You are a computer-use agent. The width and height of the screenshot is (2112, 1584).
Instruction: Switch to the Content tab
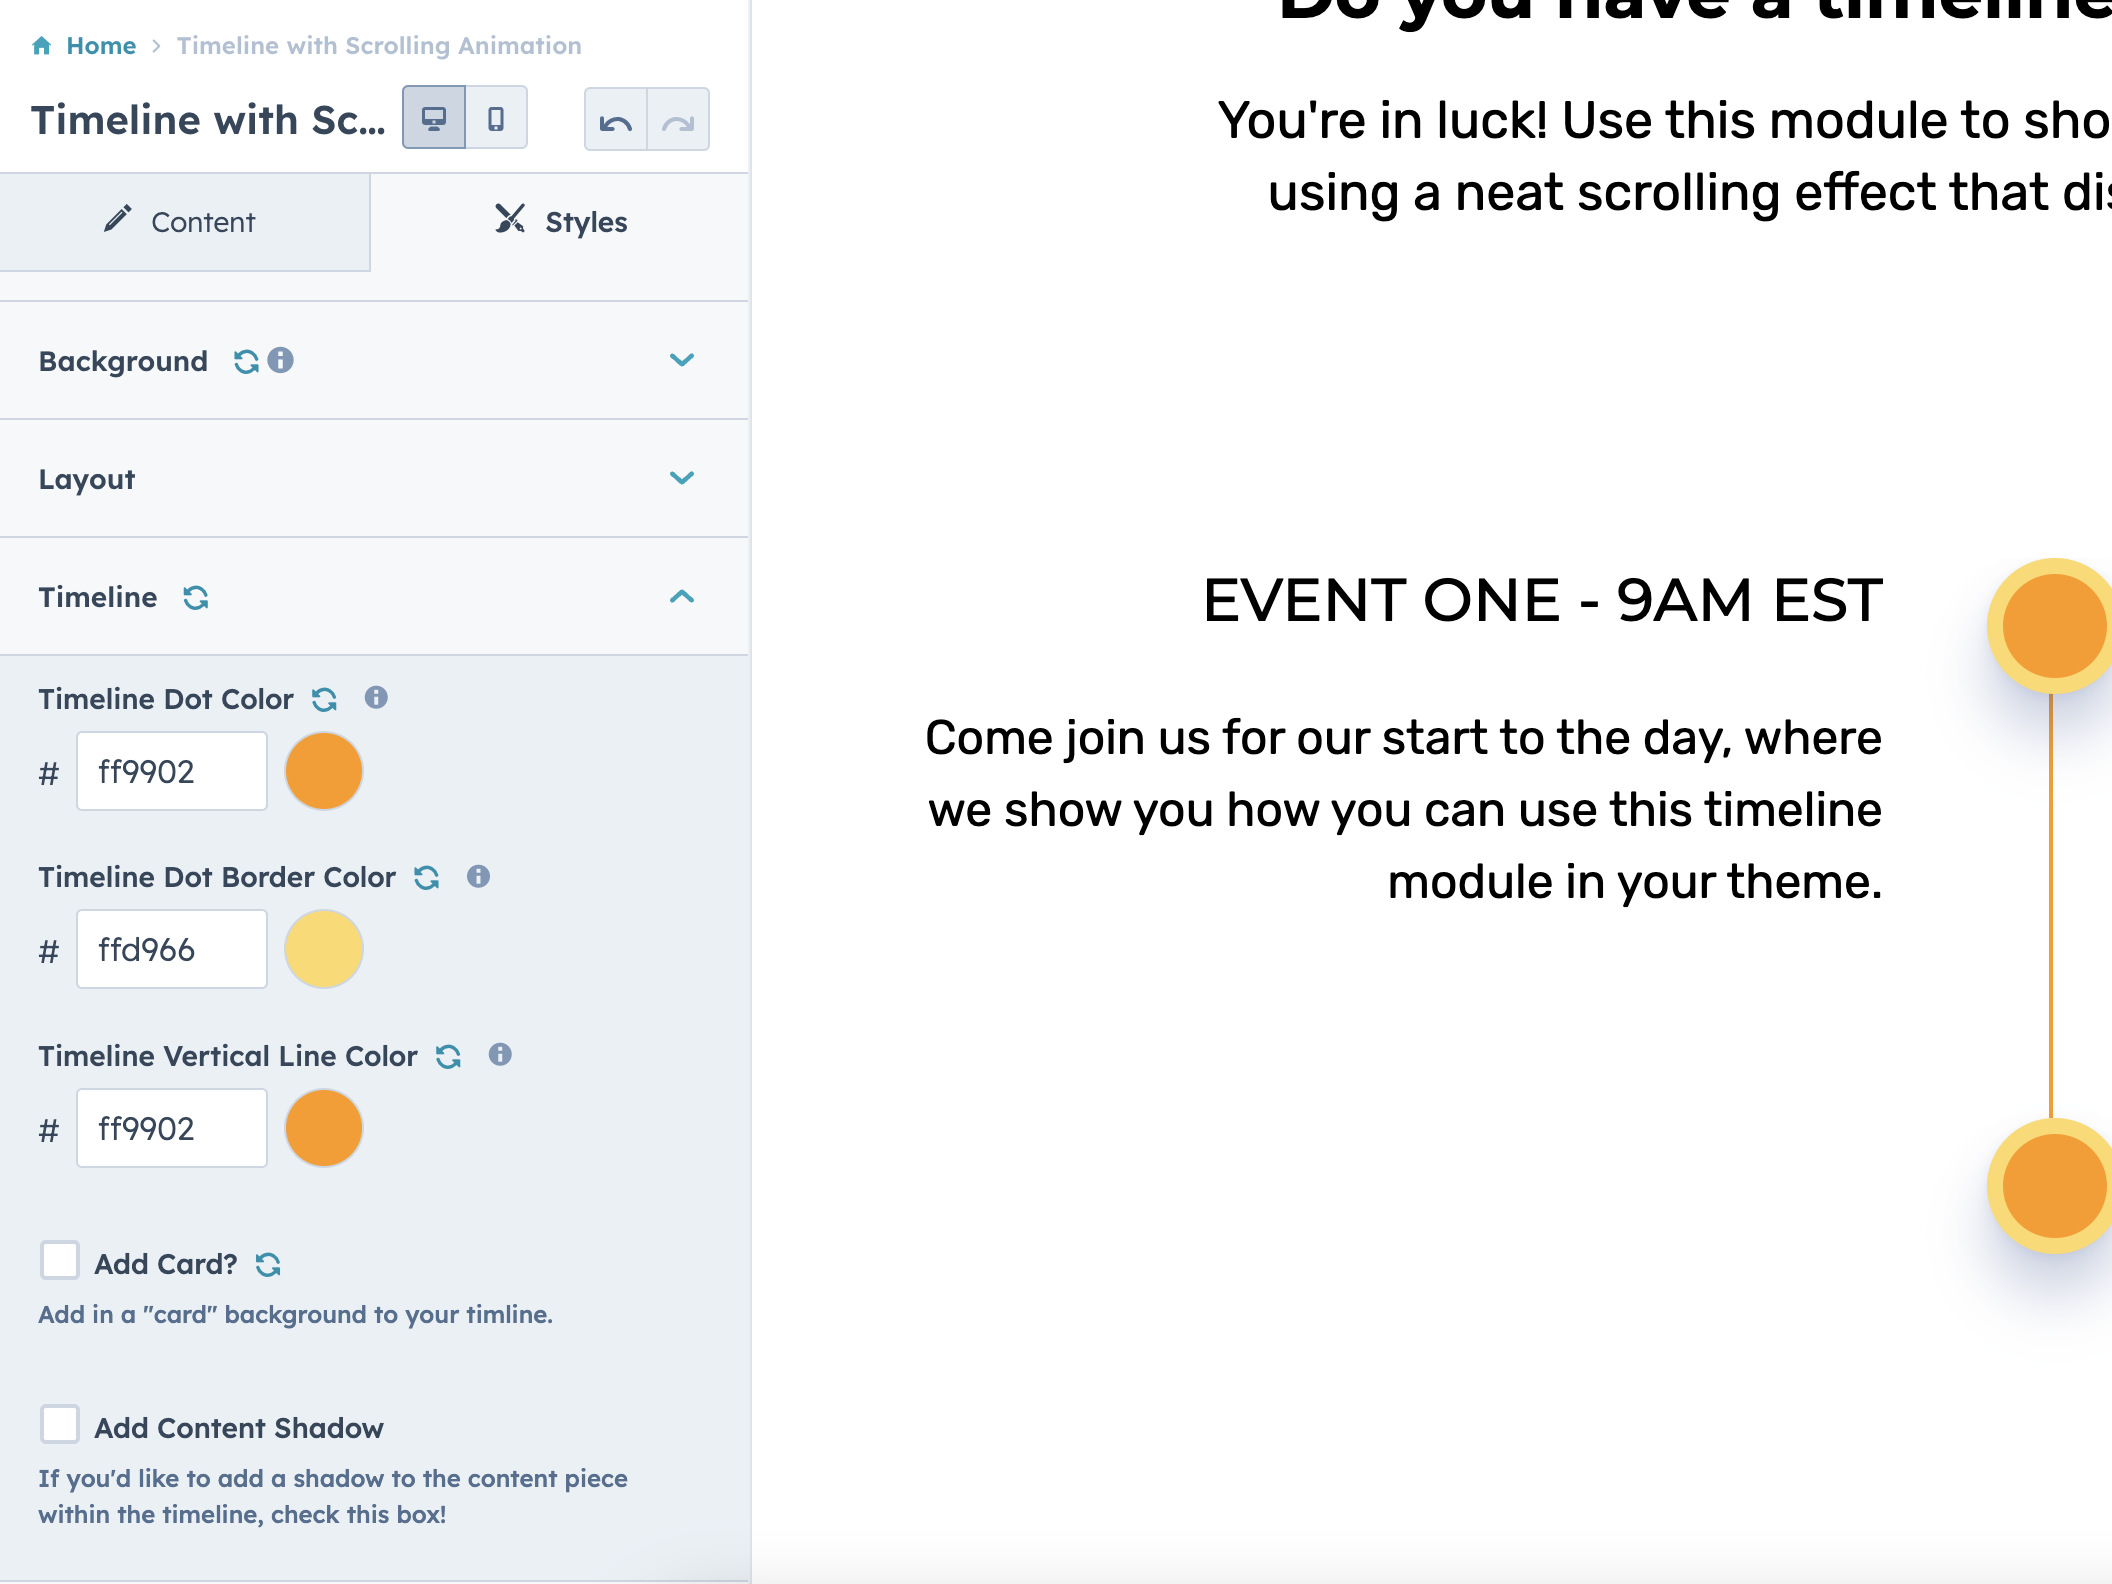(x=185, y=222)
